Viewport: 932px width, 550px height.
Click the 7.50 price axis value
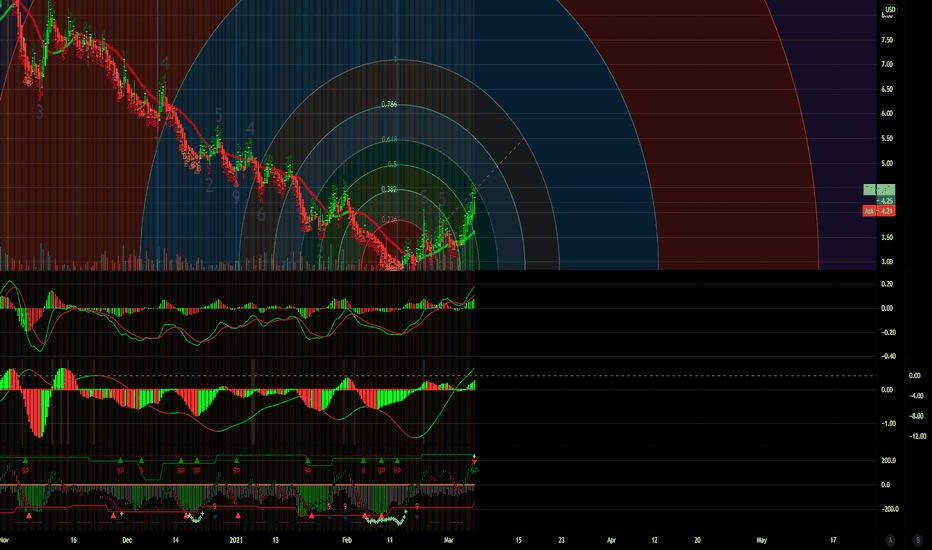(887, 40)
